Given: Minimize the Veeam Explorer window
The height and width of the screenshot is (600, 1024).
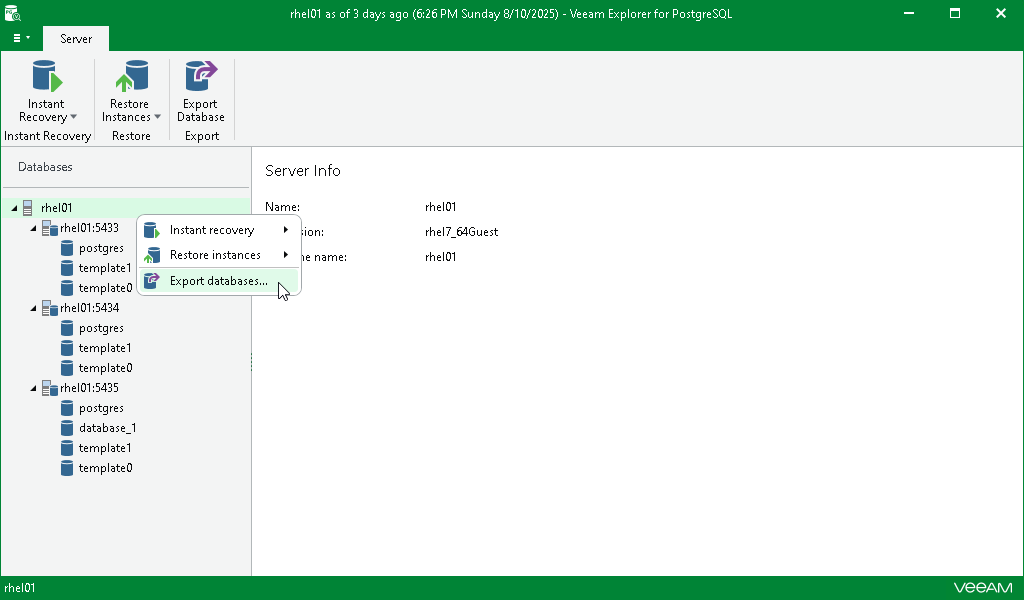Looking at the screenshot, I should [x=908, y=13].
